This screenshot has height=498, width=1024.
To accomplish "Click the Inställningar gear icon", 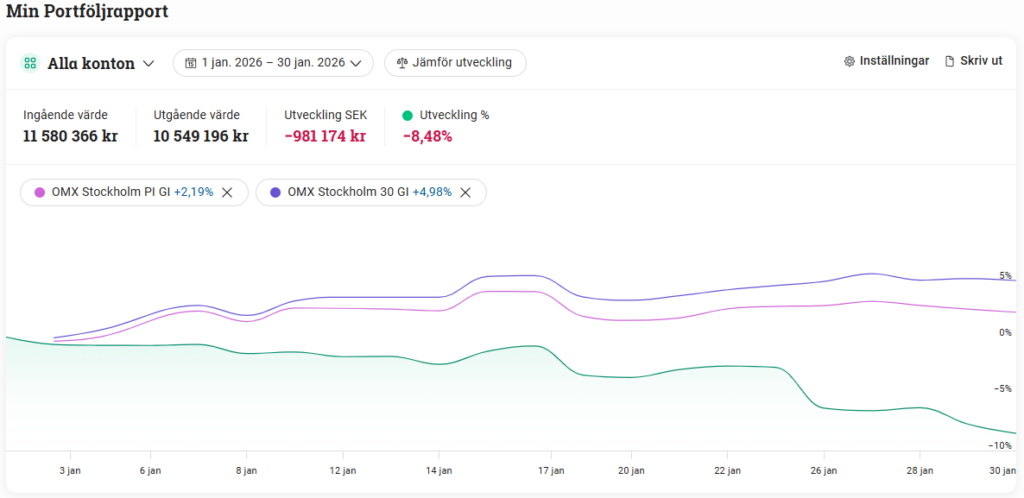I will click(850, 61).
